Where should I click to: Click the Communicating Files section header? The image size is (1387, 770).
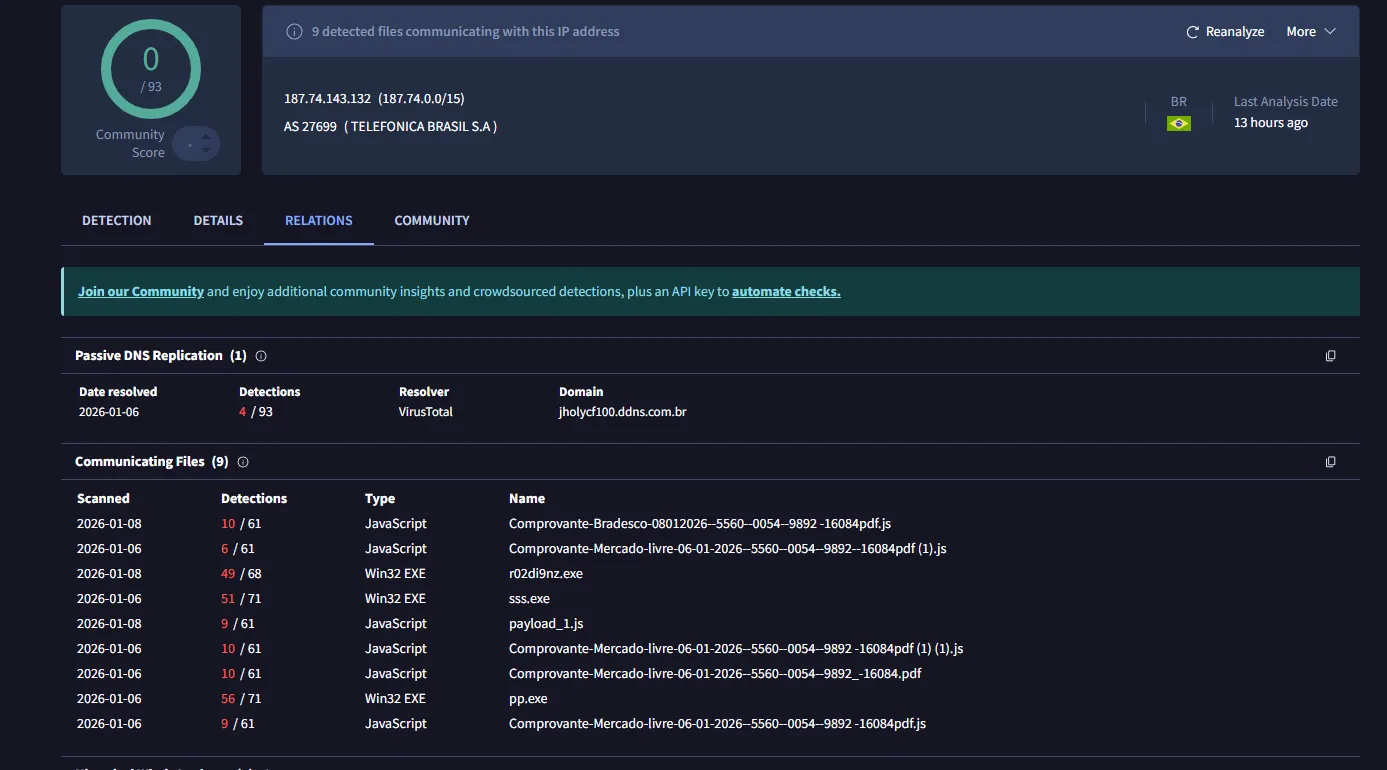(x=152, y=462)
